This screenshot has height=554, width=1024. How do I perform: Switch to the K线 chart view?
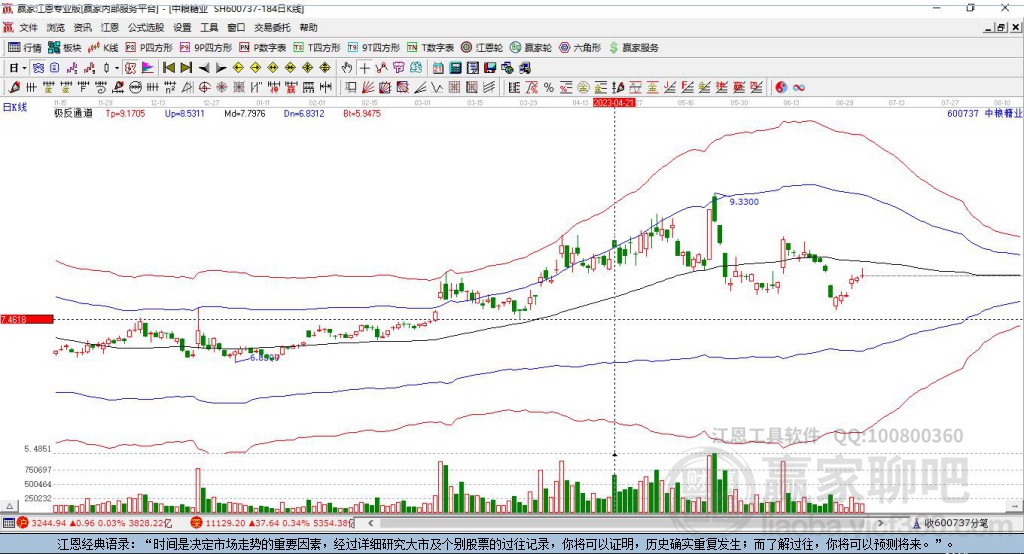click(103, 48)
